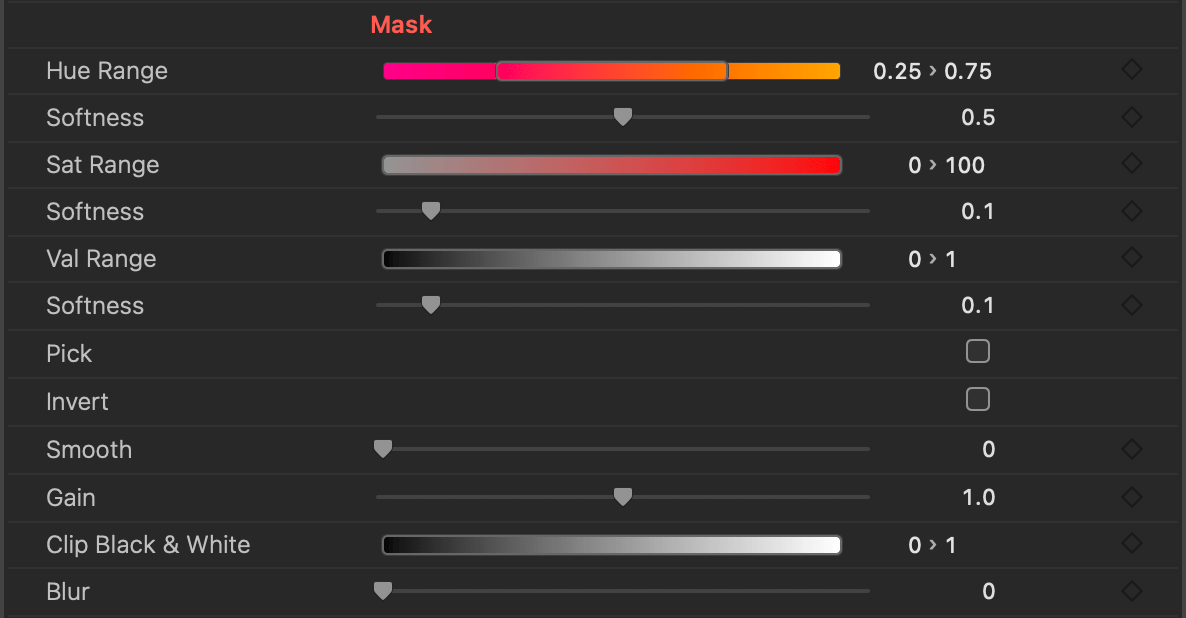
Task: Click the Gain slider handle
Action: pos(622,496)
